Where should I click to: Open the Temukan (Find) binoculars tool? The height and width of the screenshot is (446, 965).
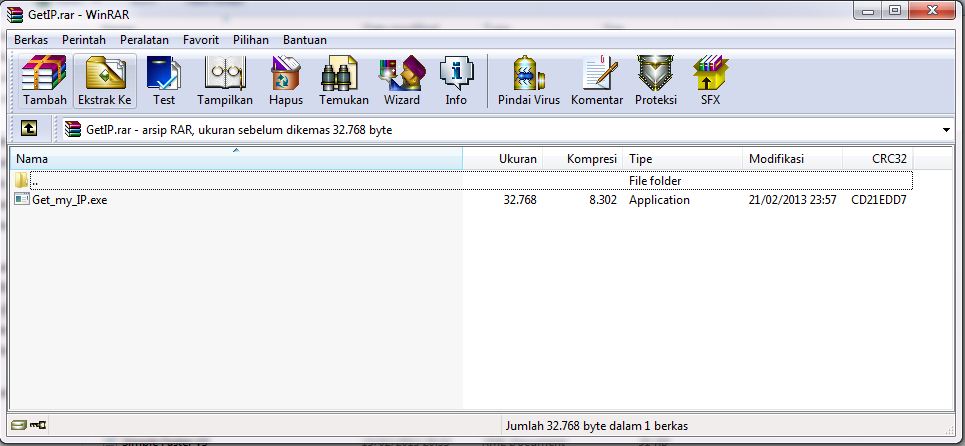[343, 81]
